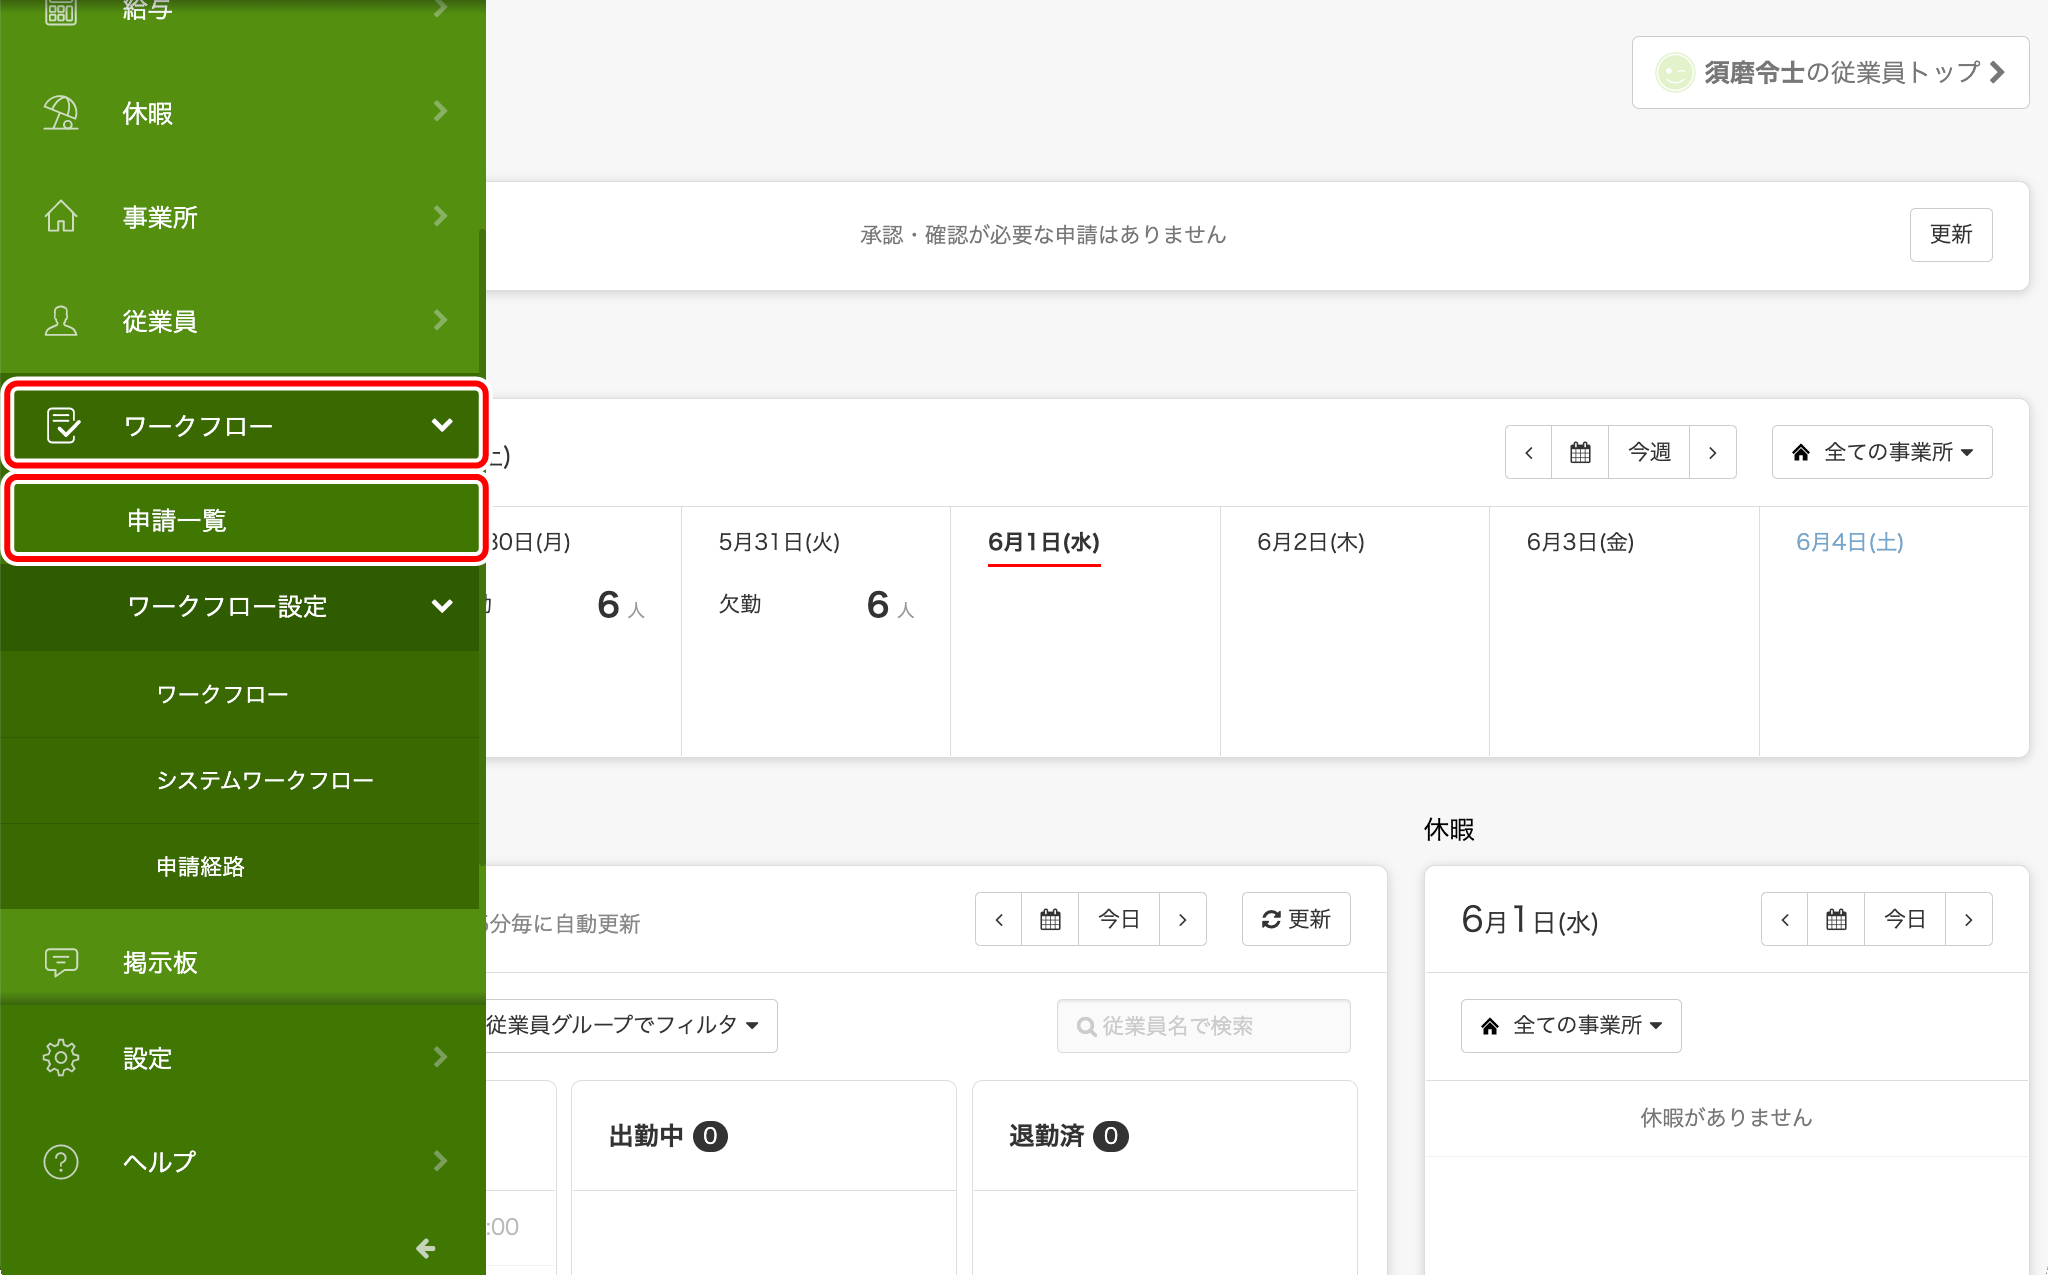Go to next week arrow

1712,452
